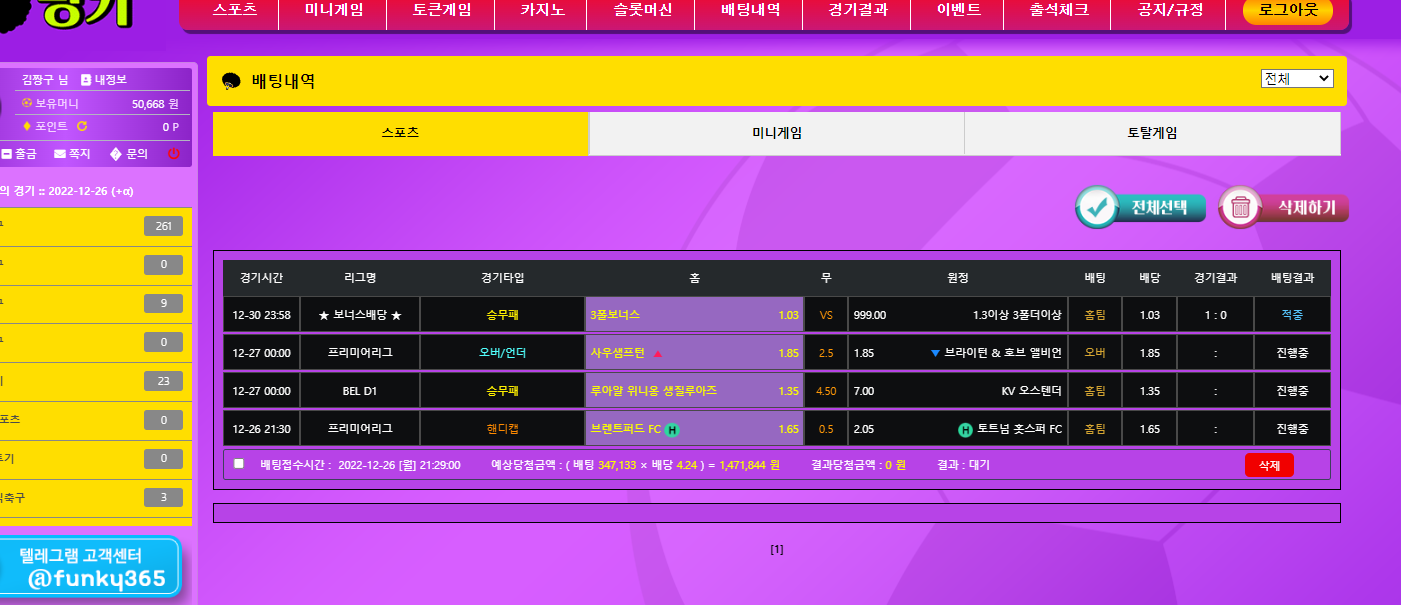1401x605 pixels.
Task: Open 카지노 in the top menu
Action: point(541,12)
